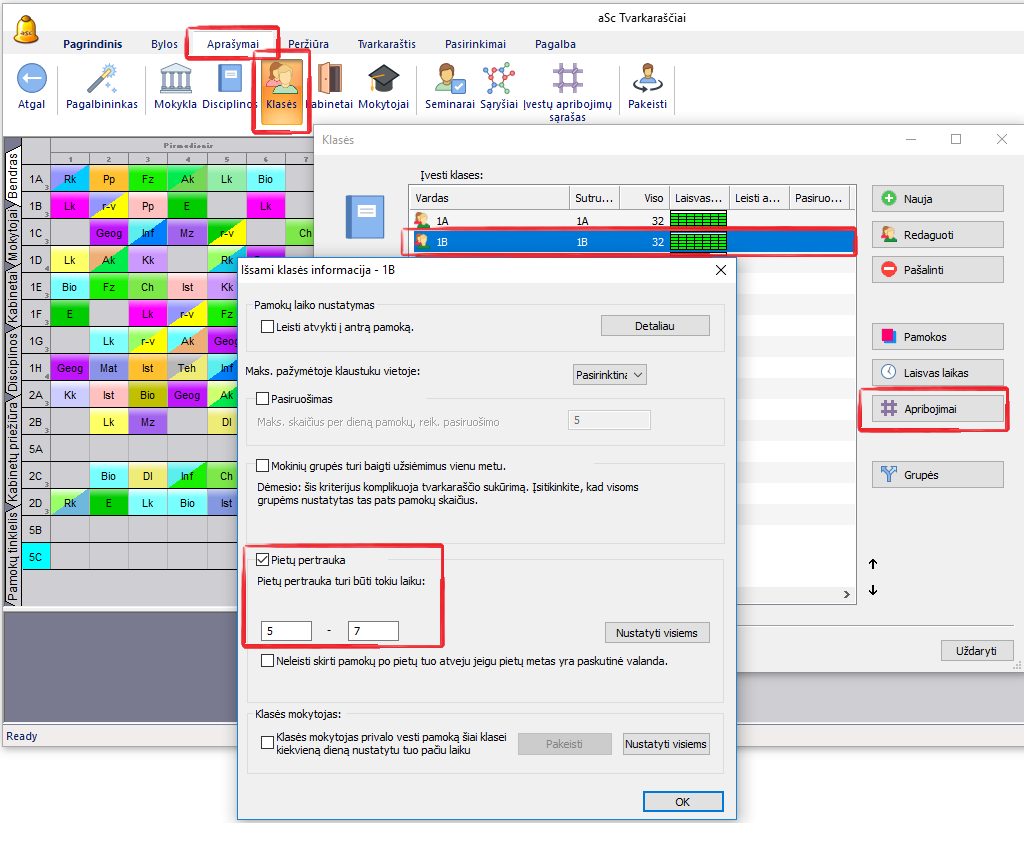Click the Atgal back arrow icon
Image resolution: width=1024 pixels, height=859 pixels.
[31, 80]
